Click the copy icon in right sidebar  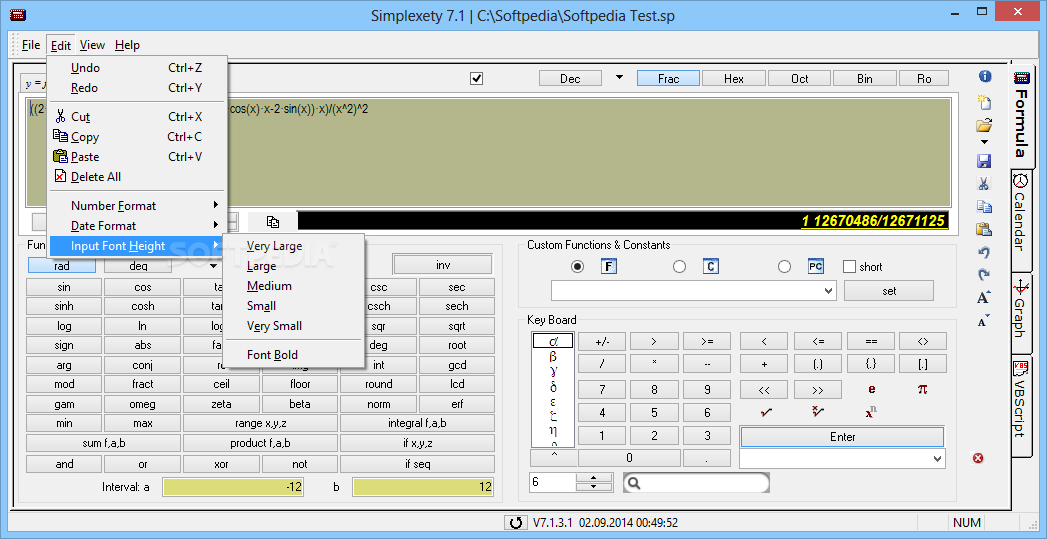click(984, 206)
